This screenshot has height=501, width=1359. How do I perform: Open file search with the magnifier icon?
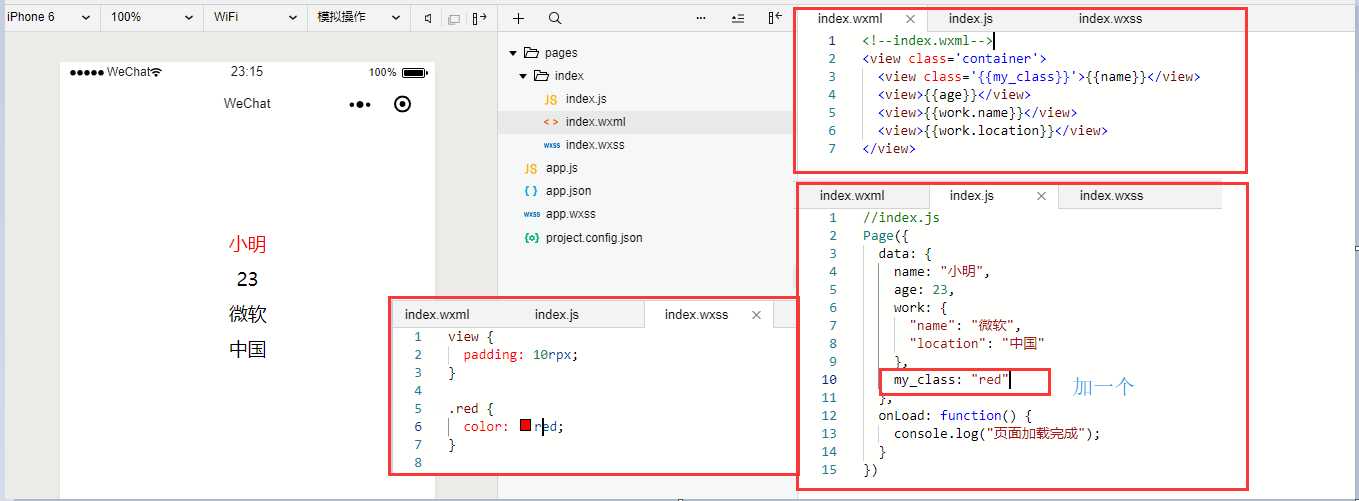(555, 18)
